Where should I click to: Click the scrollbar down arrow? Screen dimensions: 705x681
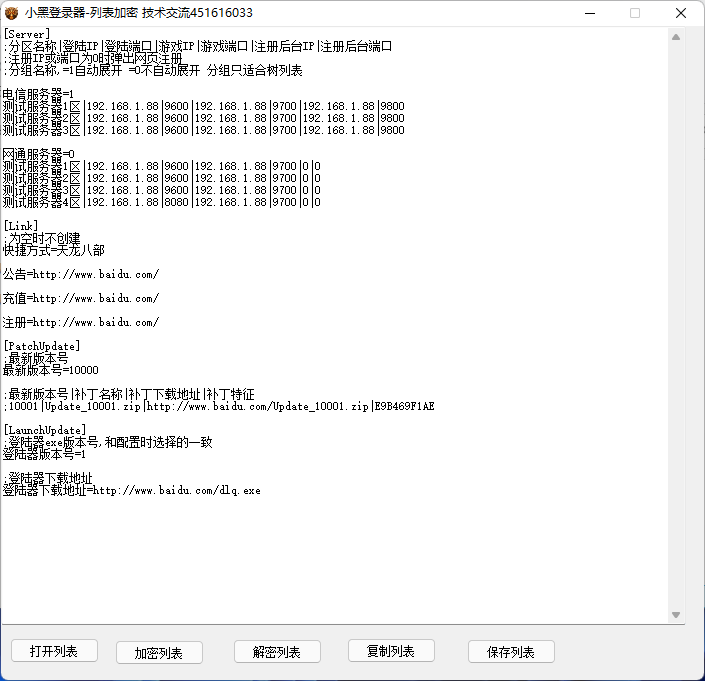tap(676, 614)
